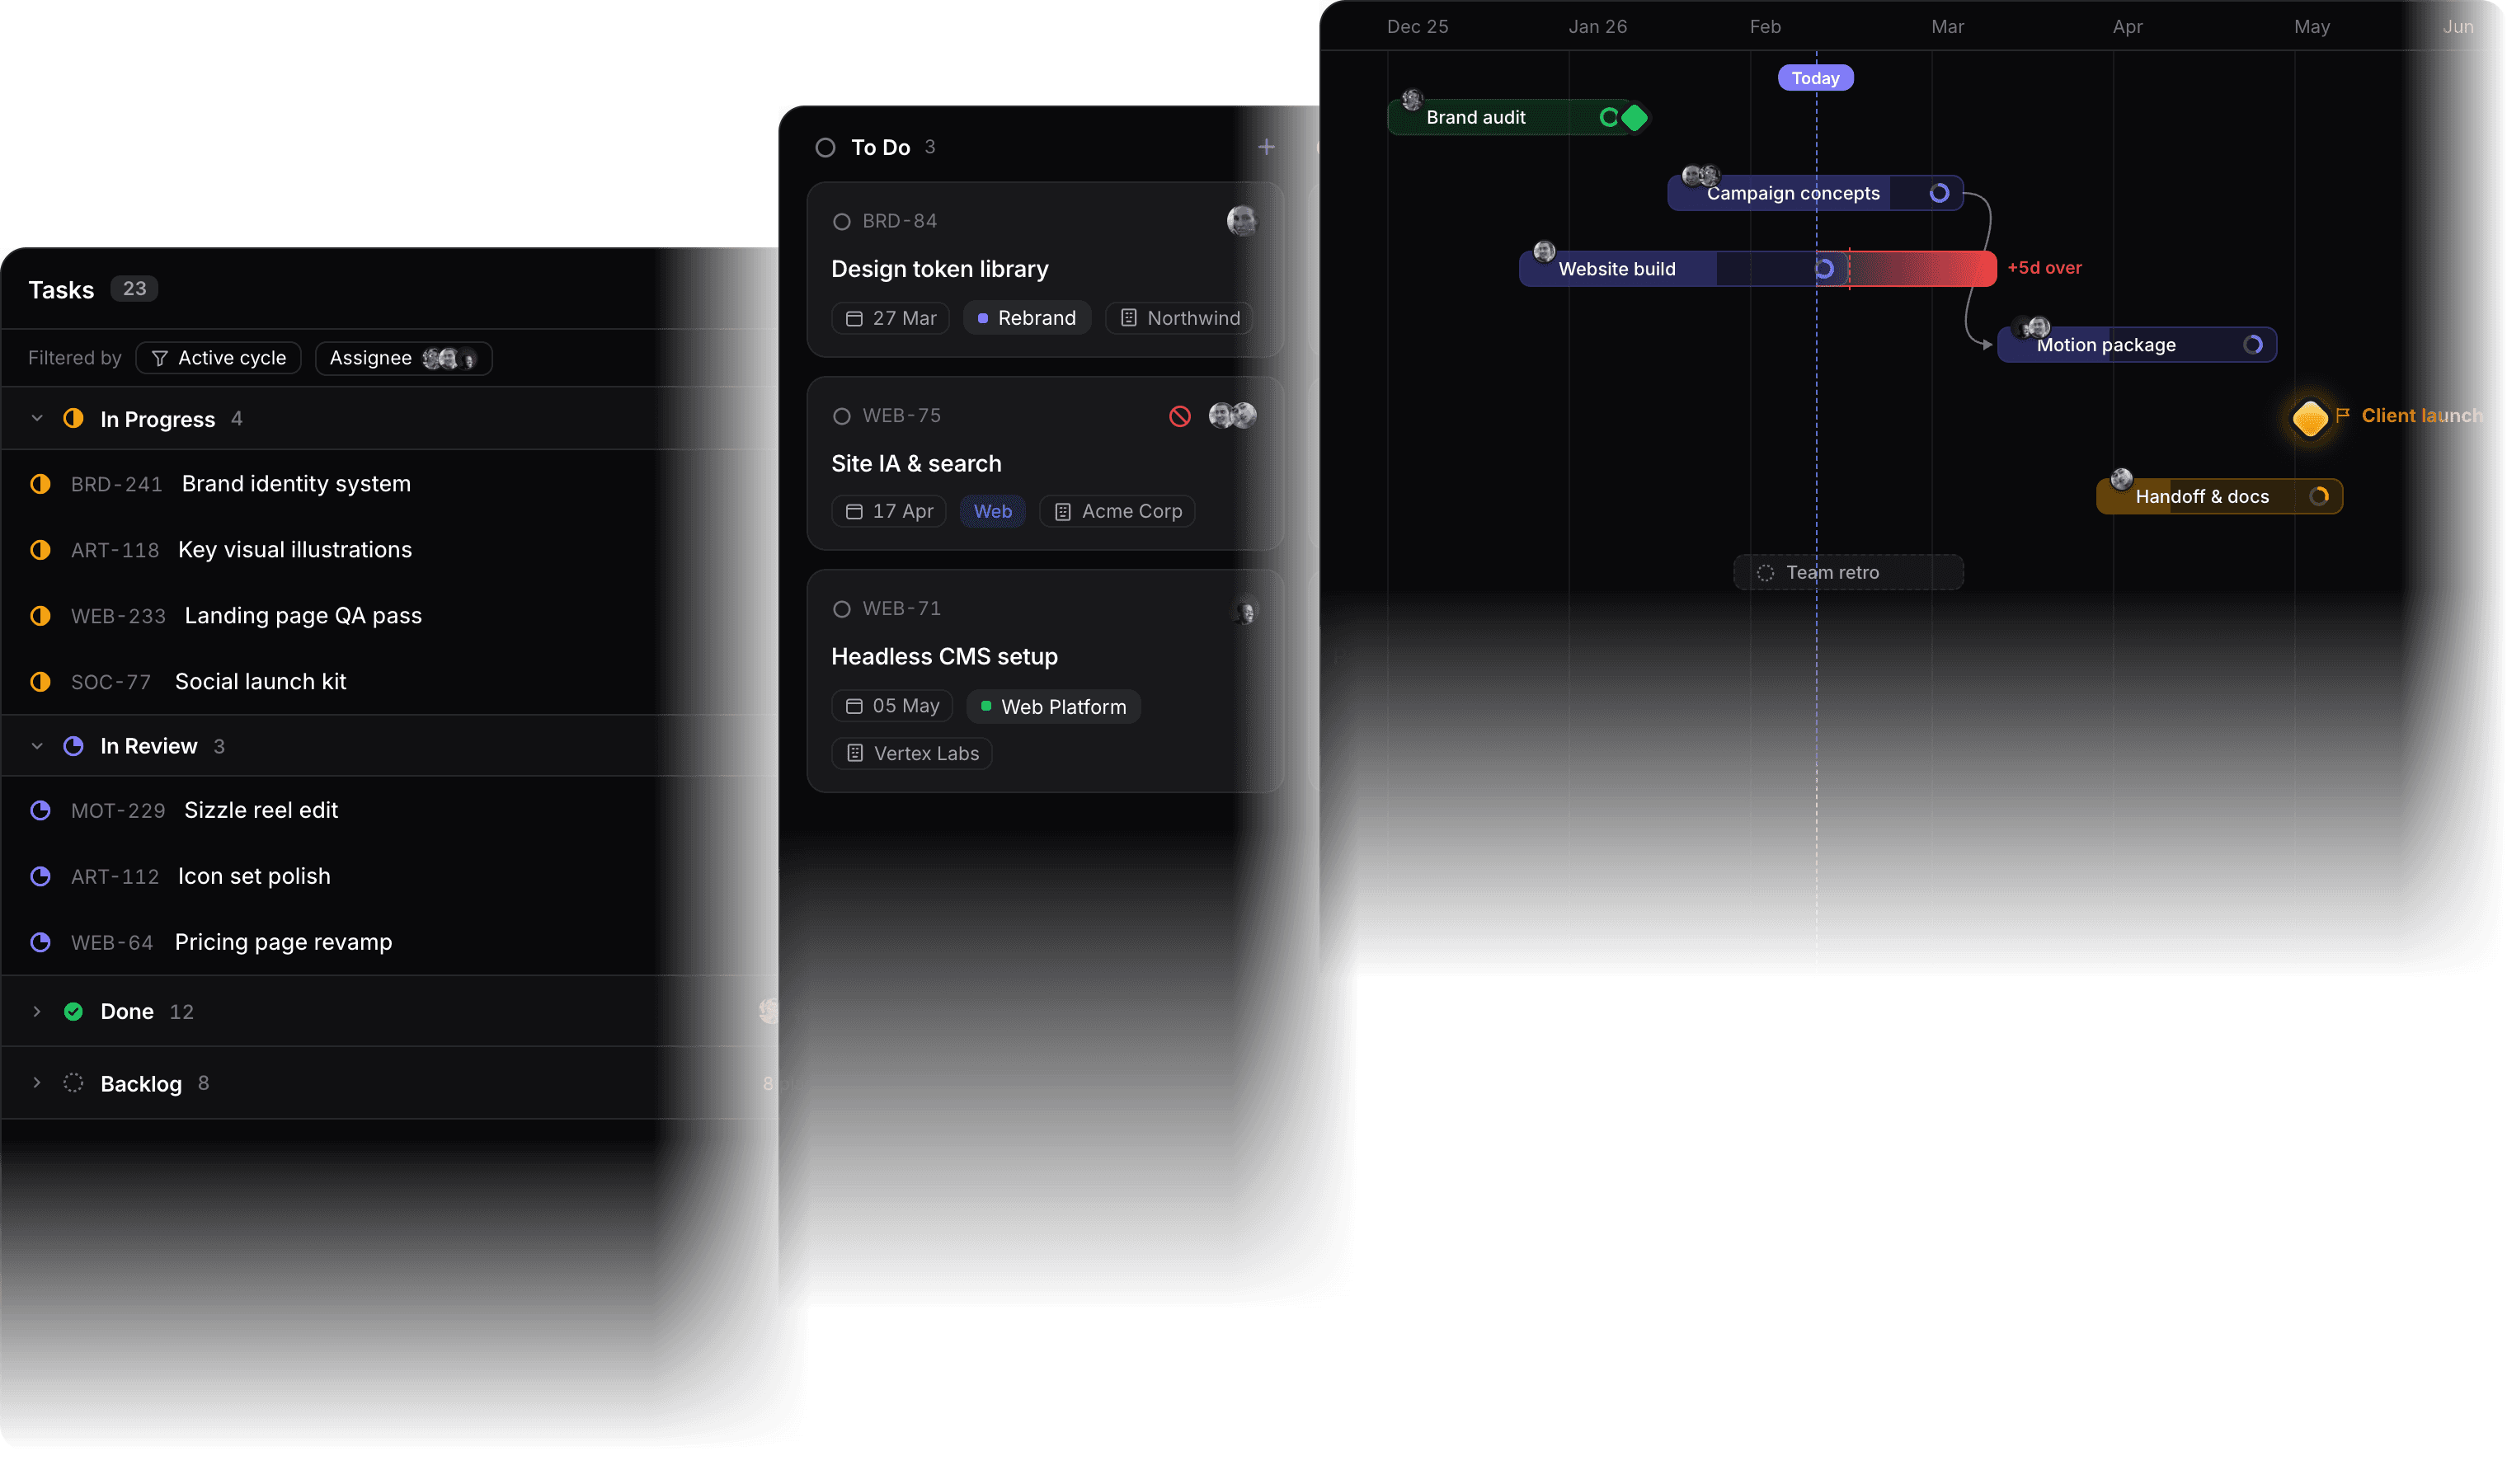Click the Vertex Labs client tag

pos(911,753)
